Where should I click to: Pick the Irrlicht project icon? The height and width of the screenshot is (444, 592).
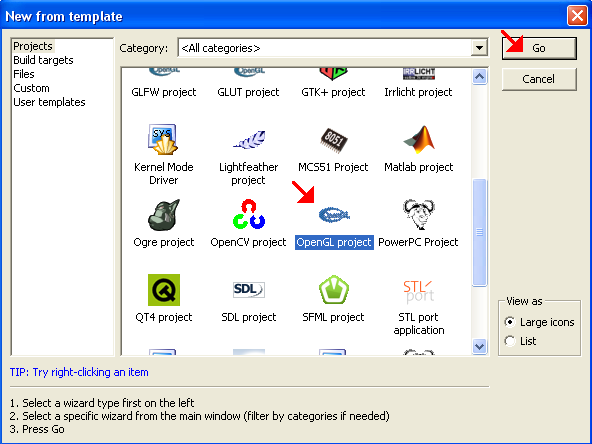coord(419,74)
